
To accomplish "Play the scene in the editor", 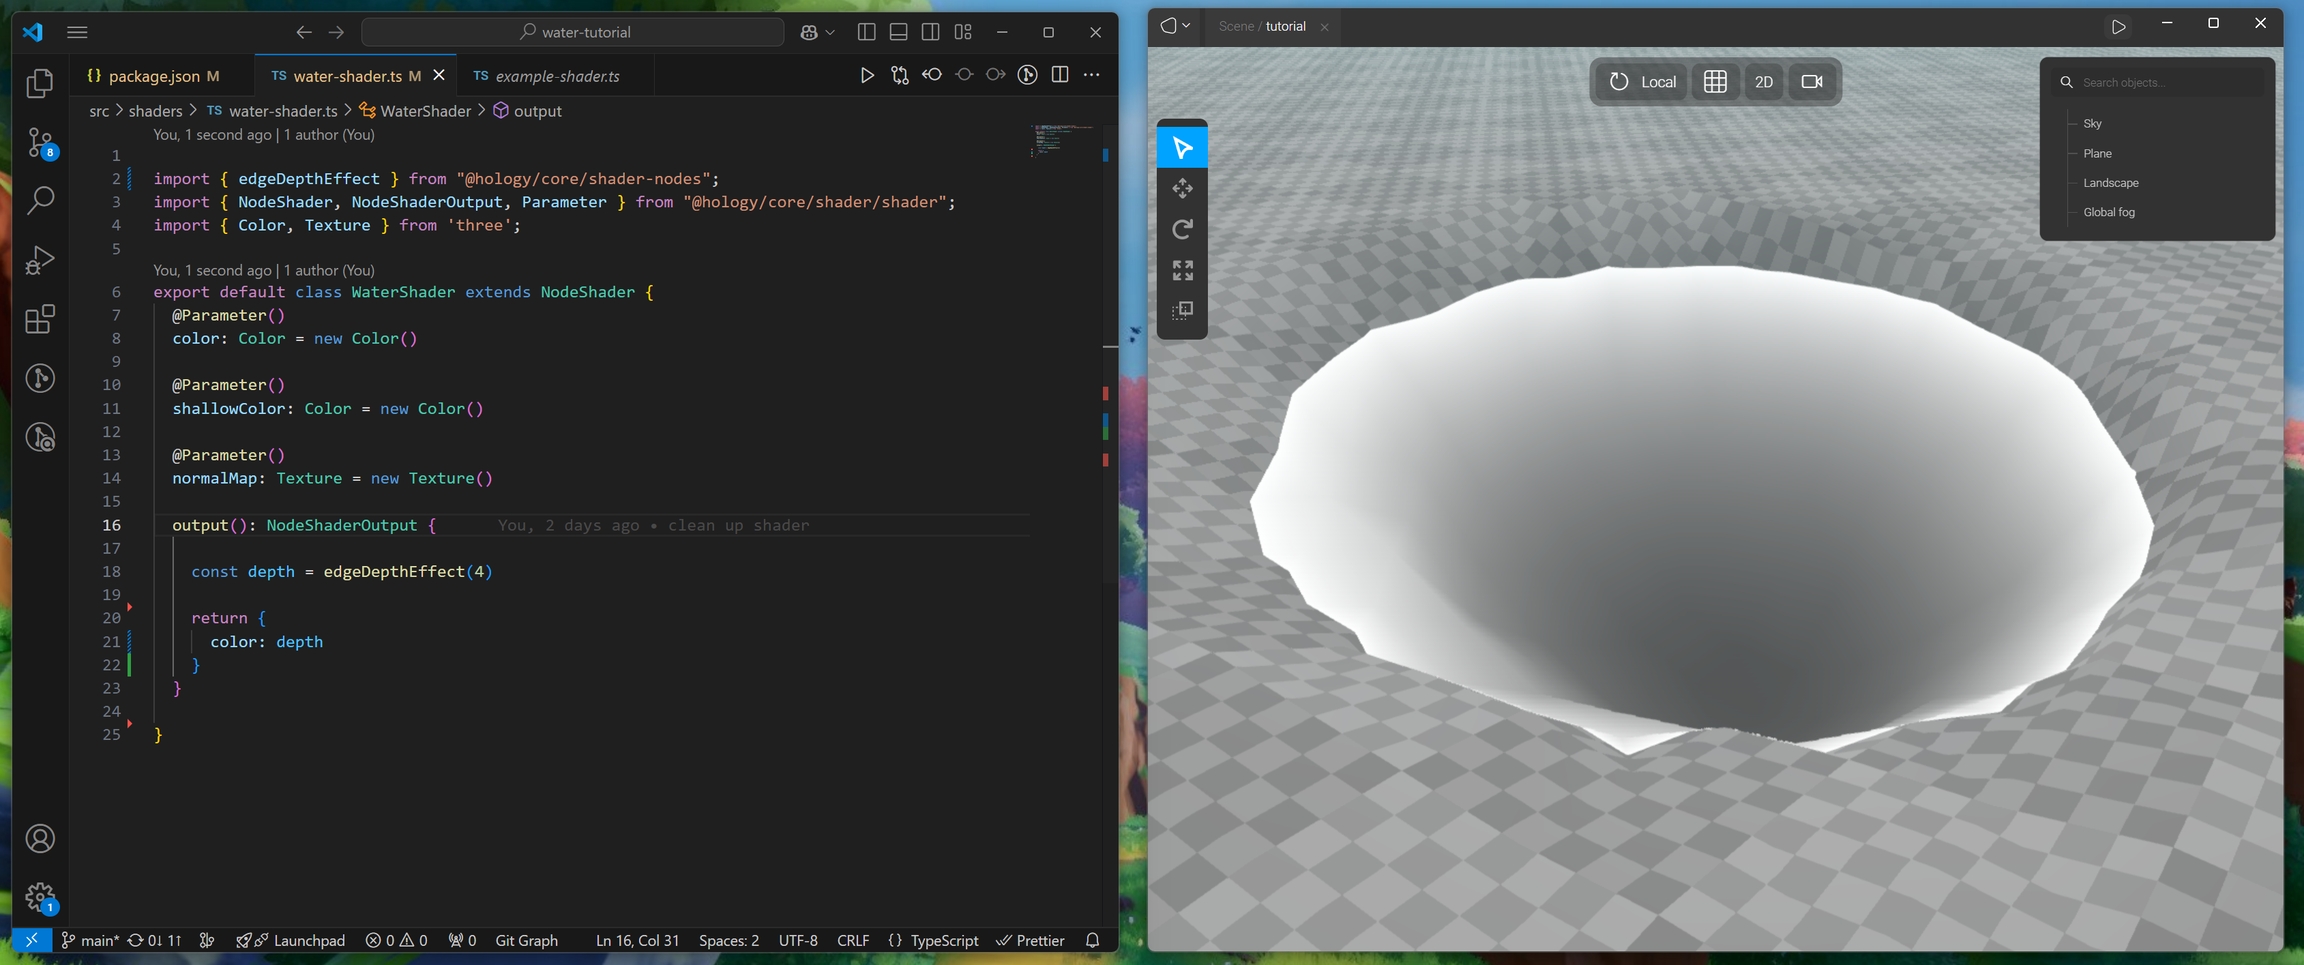I will 2118,27.
